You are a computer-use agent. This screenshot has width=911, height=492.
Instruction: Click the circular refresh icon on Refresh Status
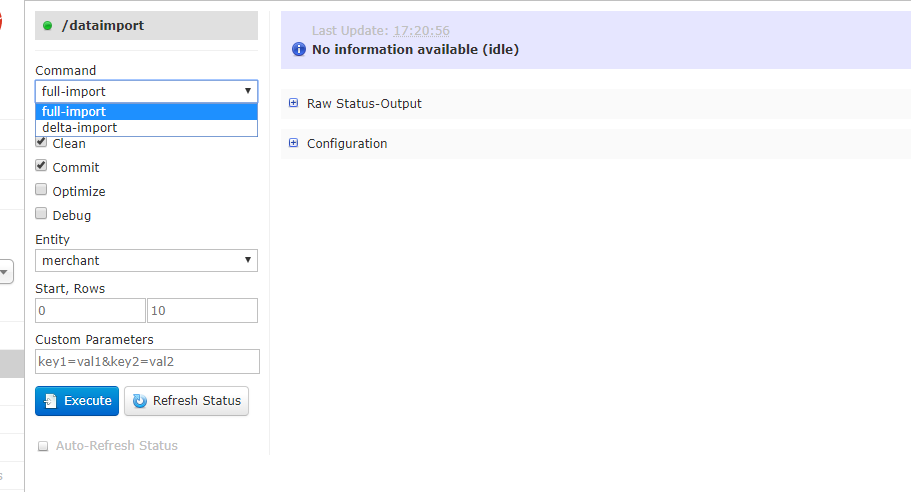coord(139,401)
